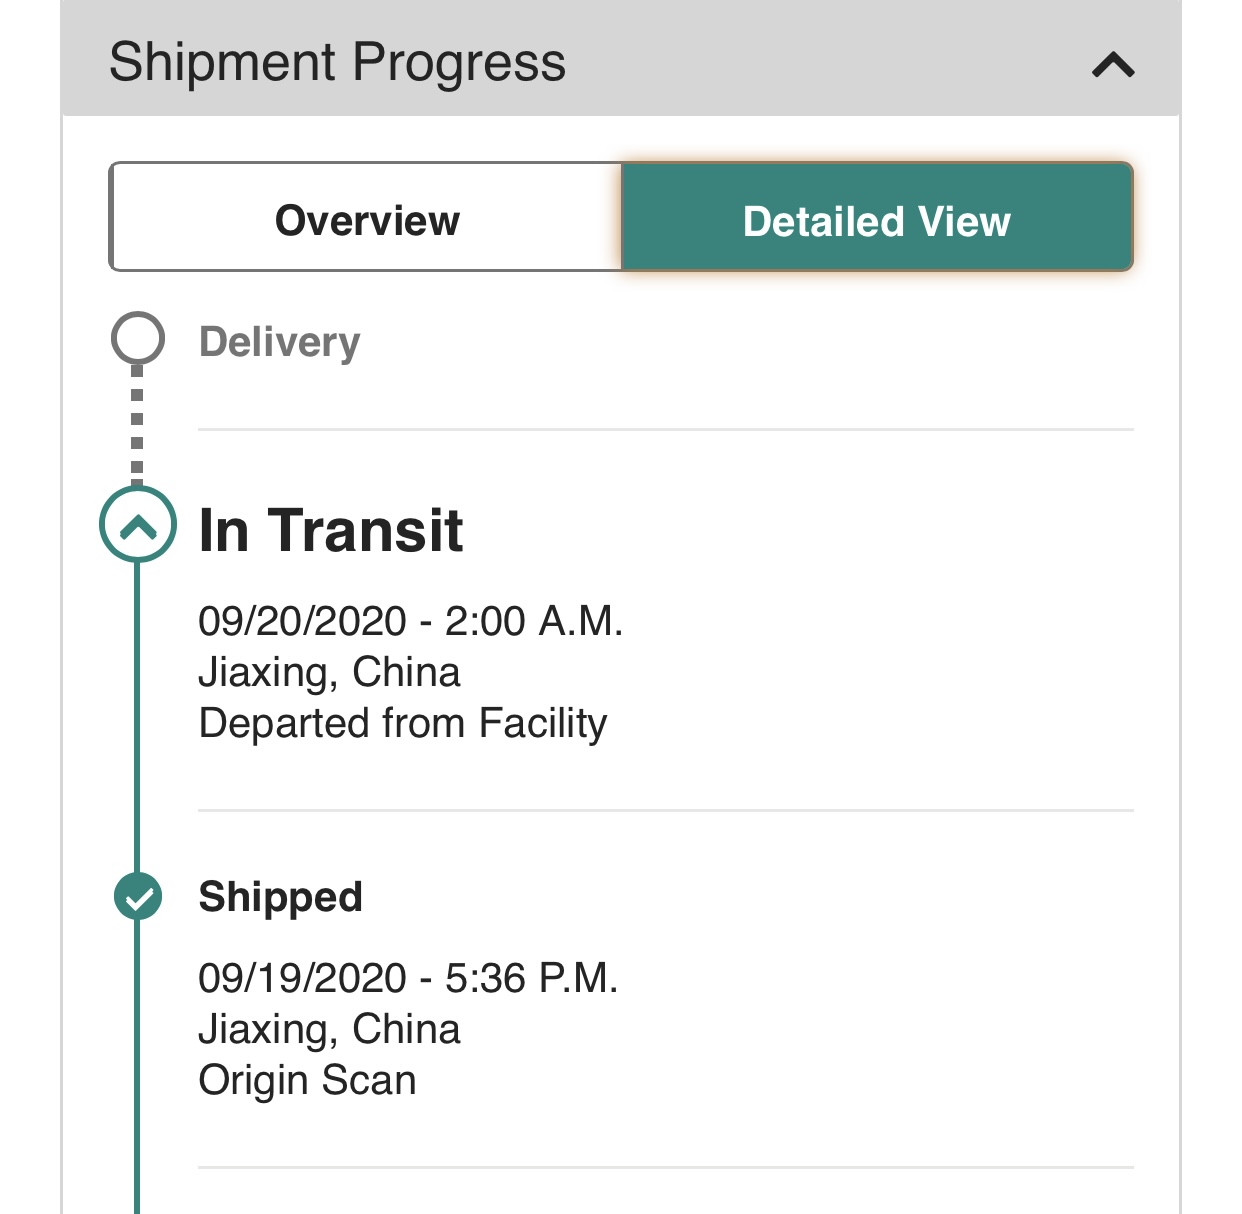1242x1214 pixels.
Task: Click Jiaxing, China under Shipped
Action: 329,1029
